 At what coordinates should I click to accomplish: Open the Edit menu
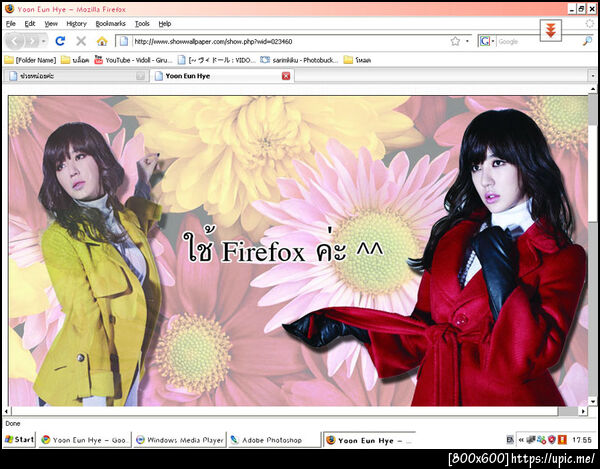click(30, 24)
